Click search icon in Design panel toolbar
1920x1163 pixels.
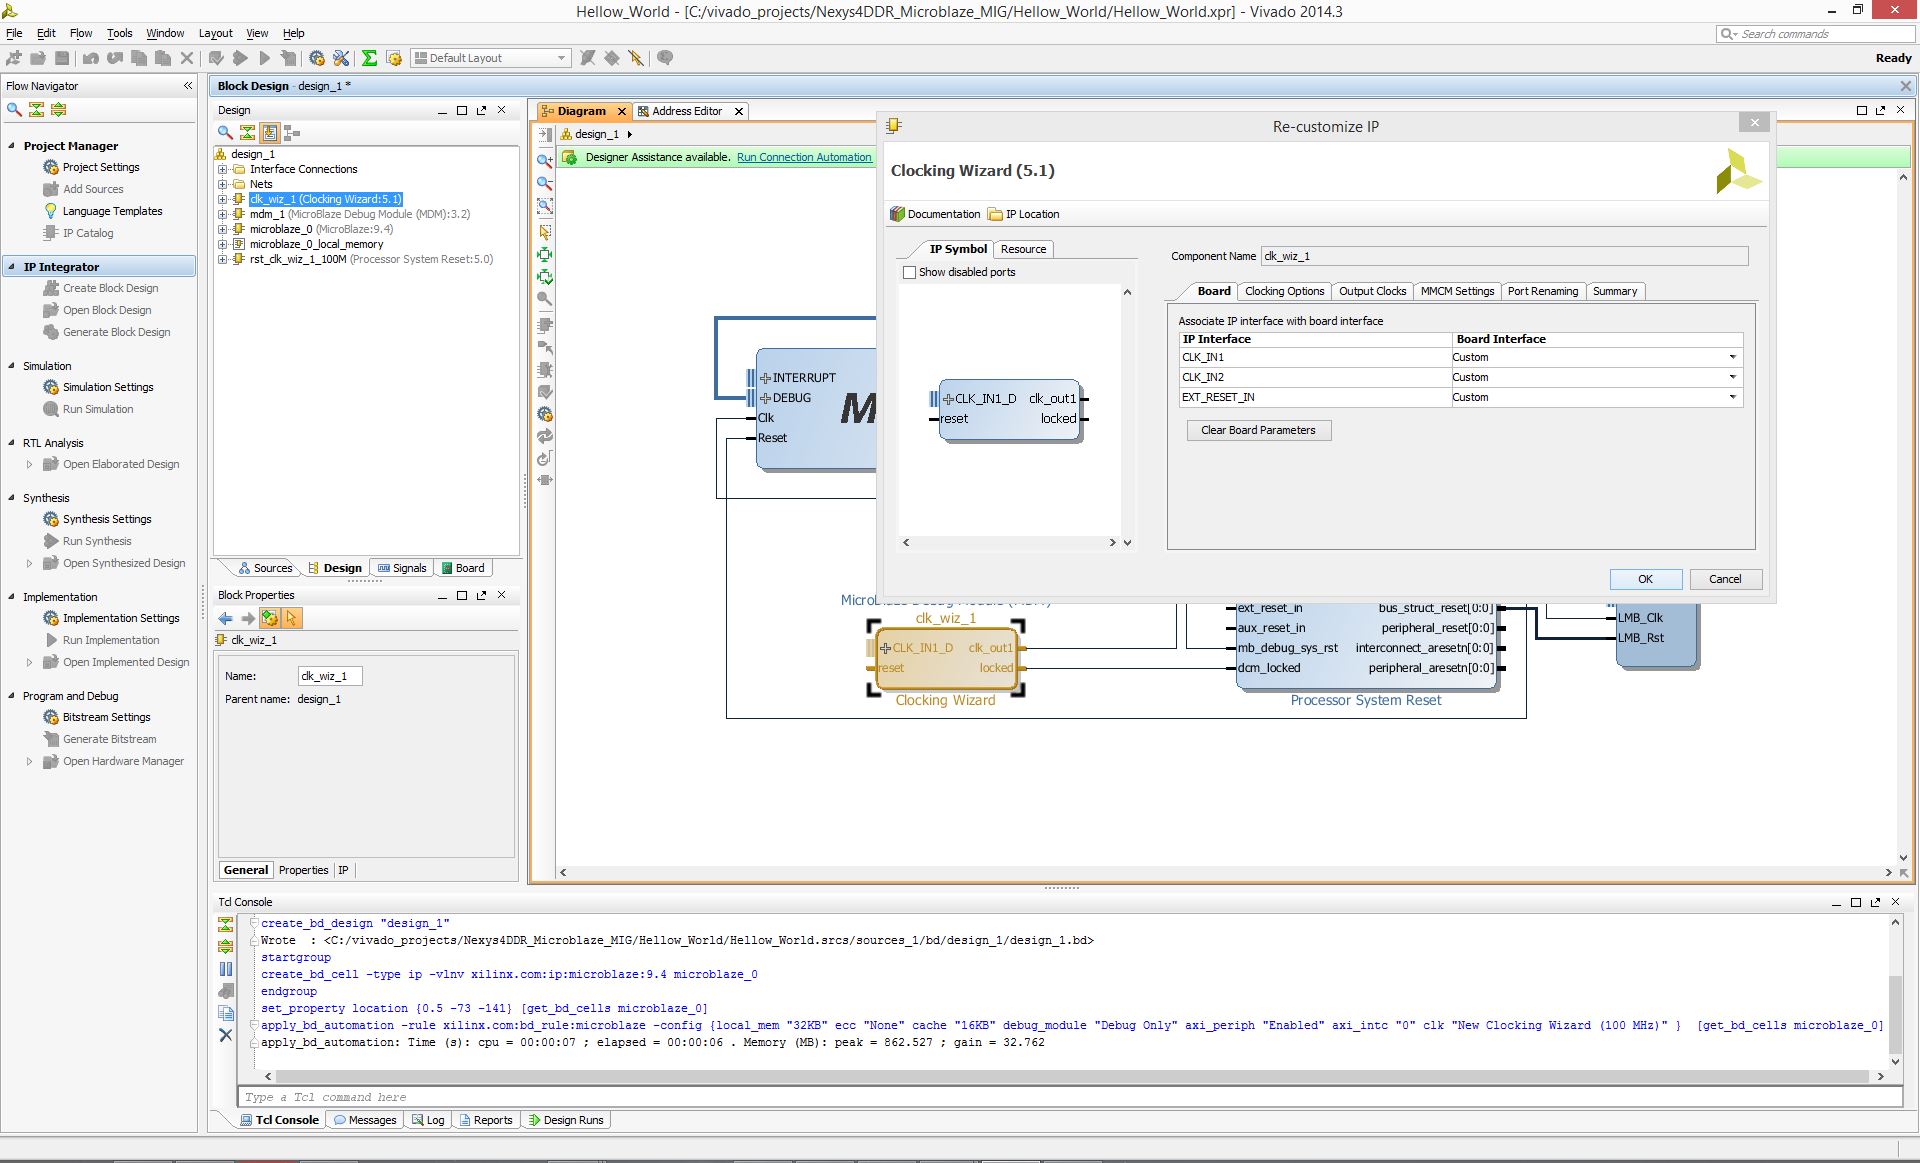pyautogui.click(x=225, y=133)
